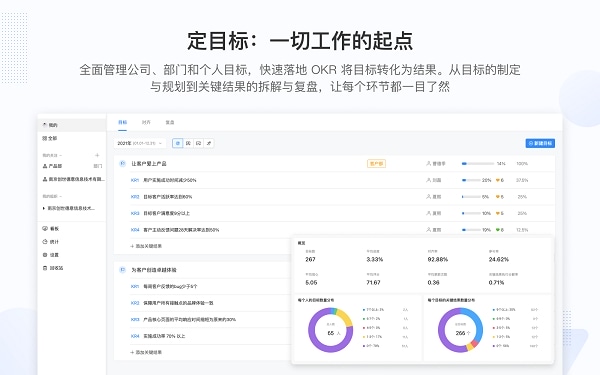Click the pin icon in the view toolbar
The width and height of the screenshot is (600, 375).
click(209, 143)
